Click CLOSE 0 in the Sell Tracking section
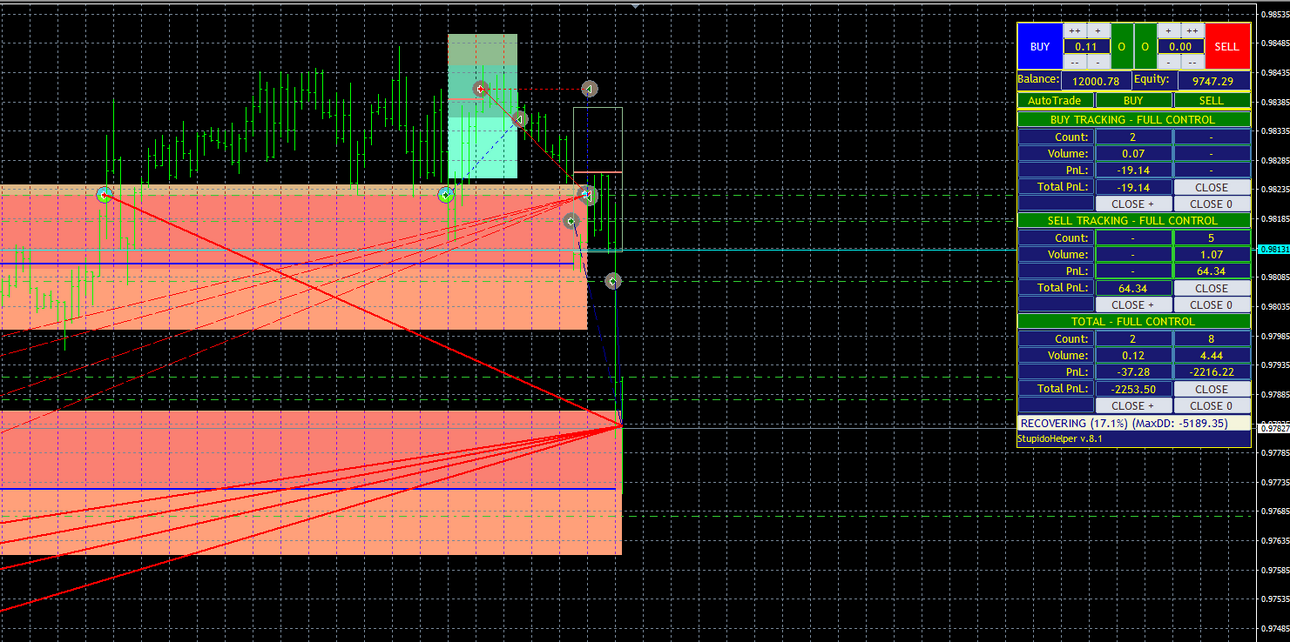This screenshot has width=1290, height=642. coord(1212,304)
